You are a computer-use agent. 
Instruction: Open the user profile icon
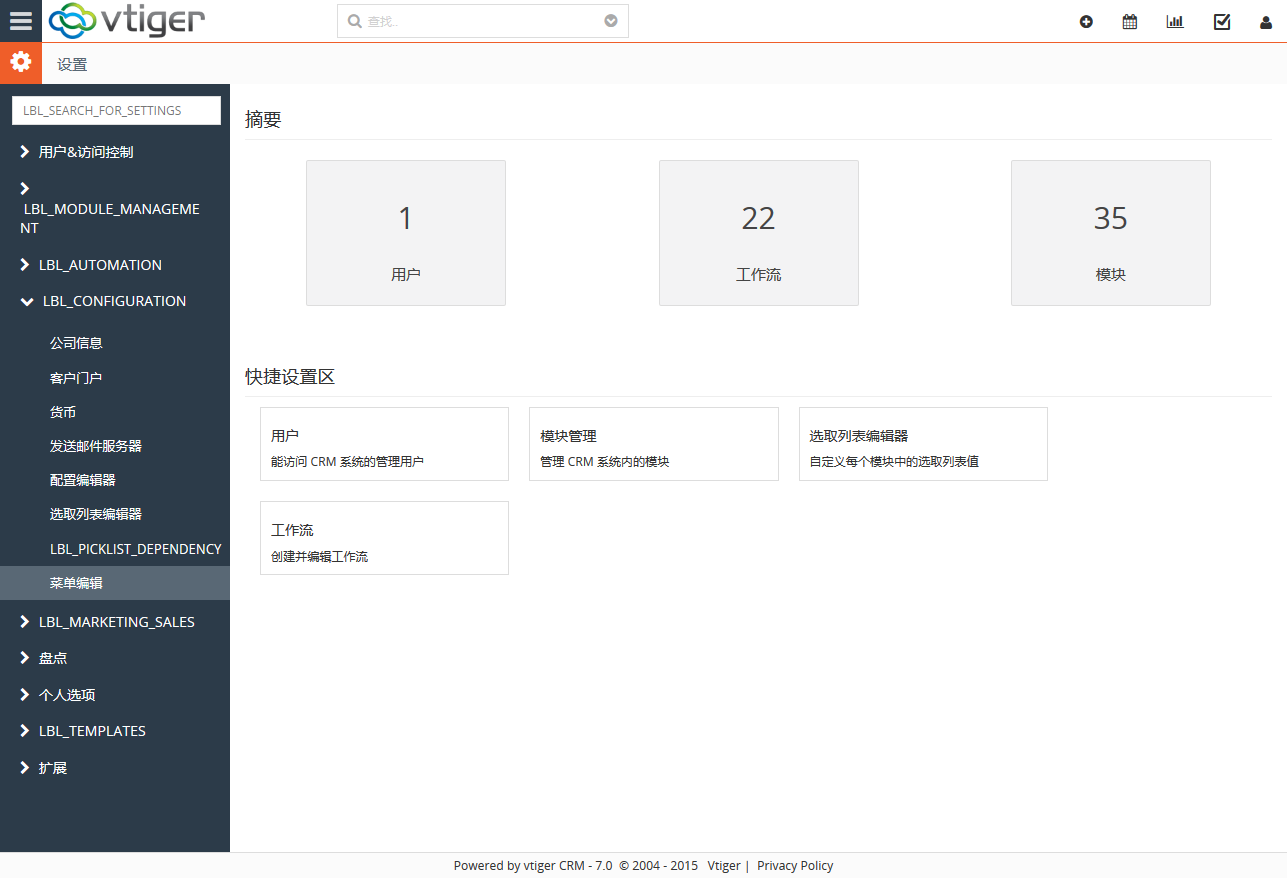tap(1266, 22)
